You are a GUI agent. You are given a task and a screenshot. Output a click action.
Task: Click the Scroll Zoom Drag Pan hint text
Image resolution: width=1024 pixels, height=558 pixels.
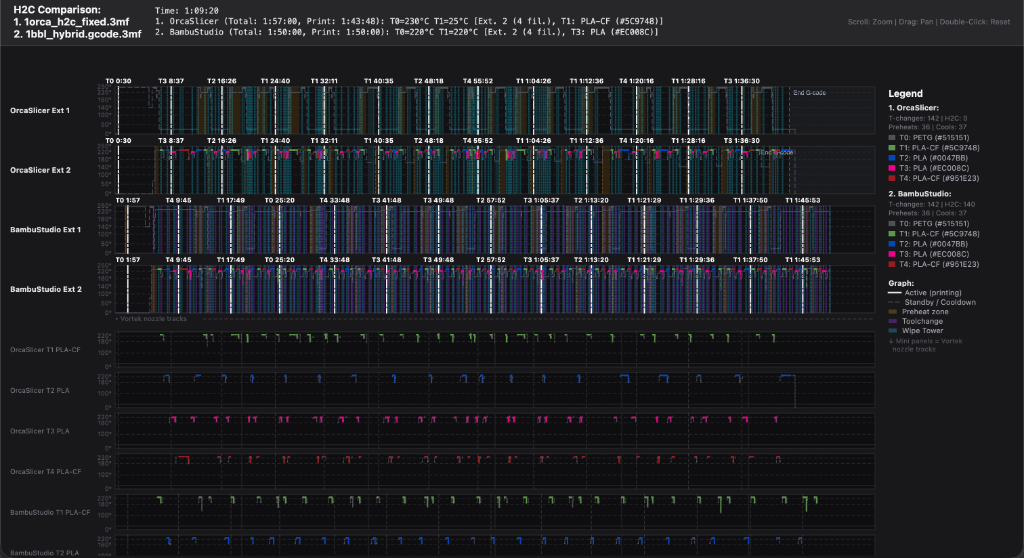pyautogui.click(x=929, y=22)
